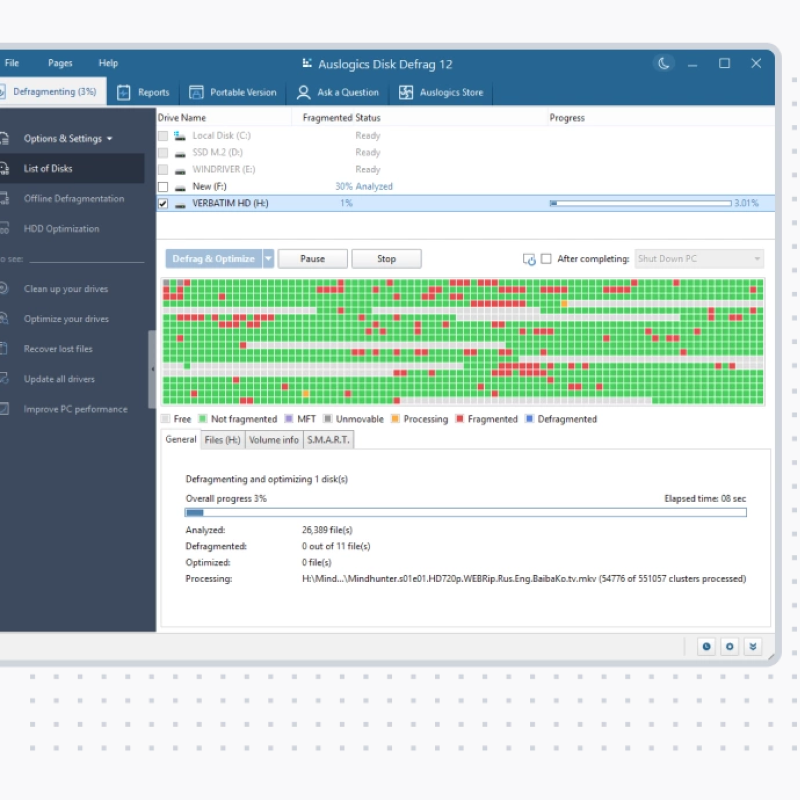Collapse the sidebar with the arrow handle
800x800 pixels.
click(x=152, y=369)
